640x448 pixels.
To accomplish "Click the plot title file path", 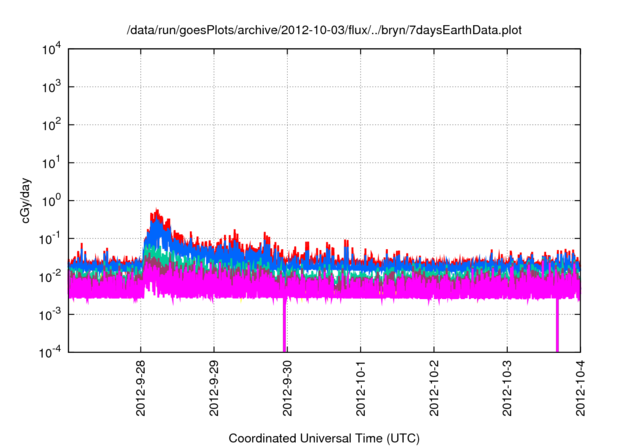I will click(x=325, y=30).
